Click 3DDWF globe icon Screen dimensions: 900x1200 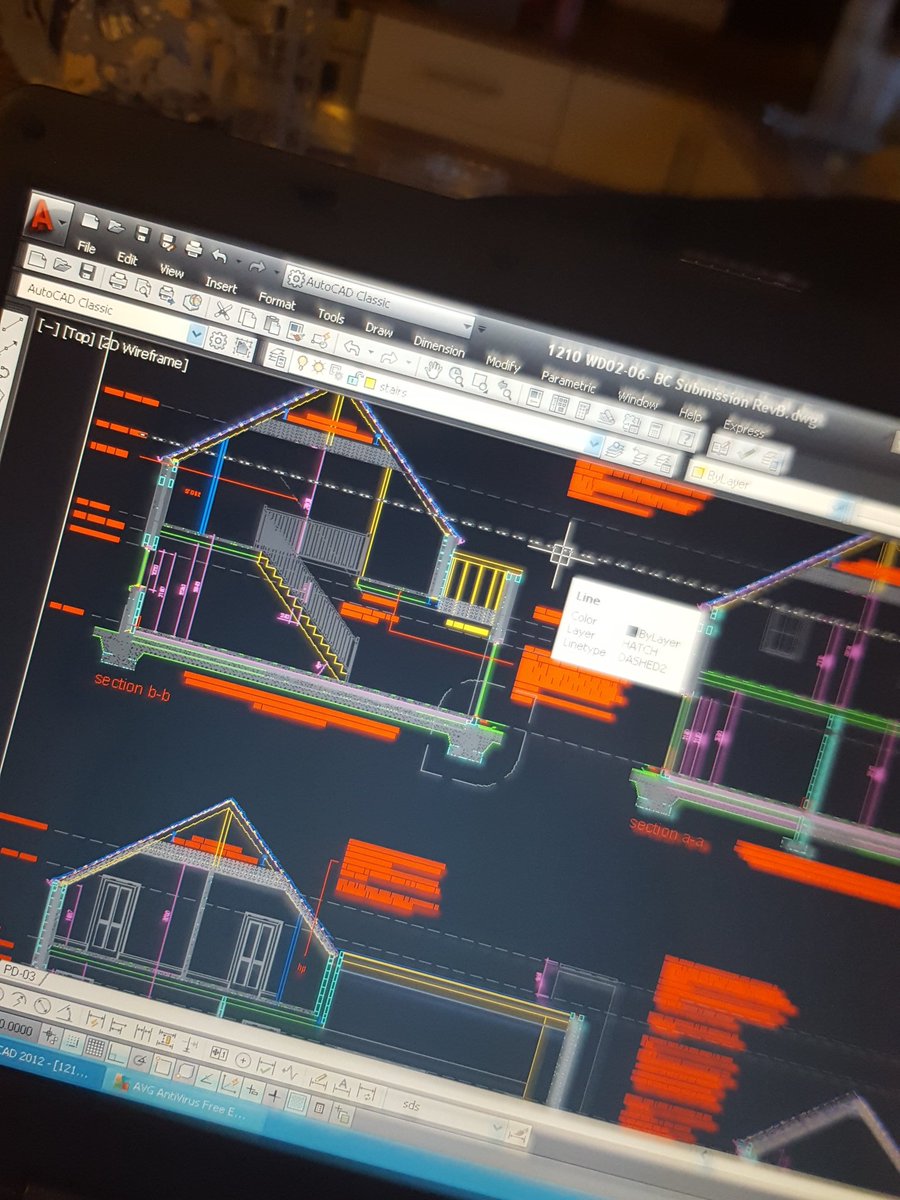click(x=192, y=301)
